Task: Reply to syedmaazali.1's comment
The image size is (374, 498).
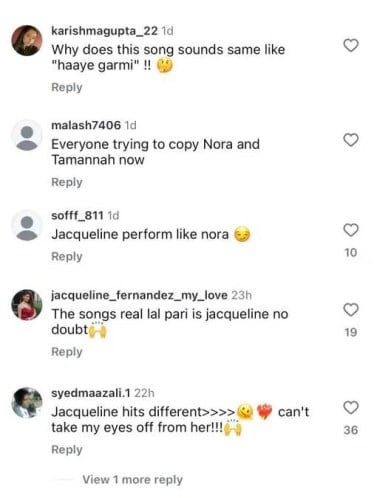Action: (x=67, y=450)
